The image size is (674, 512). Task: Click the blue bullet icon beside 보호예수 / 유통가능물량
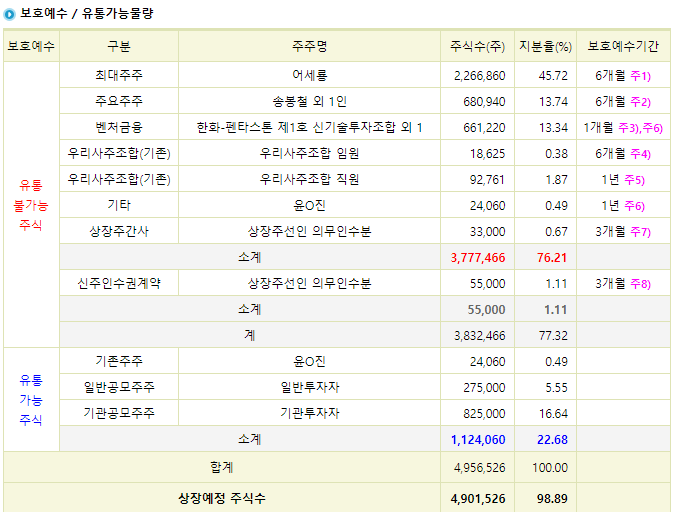(9, 14)
